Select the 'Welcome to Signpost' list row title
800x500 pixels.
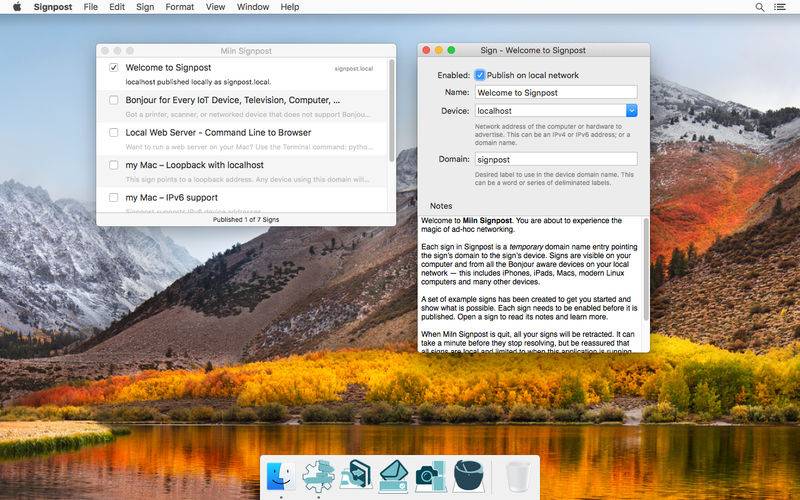click(168, 67)
